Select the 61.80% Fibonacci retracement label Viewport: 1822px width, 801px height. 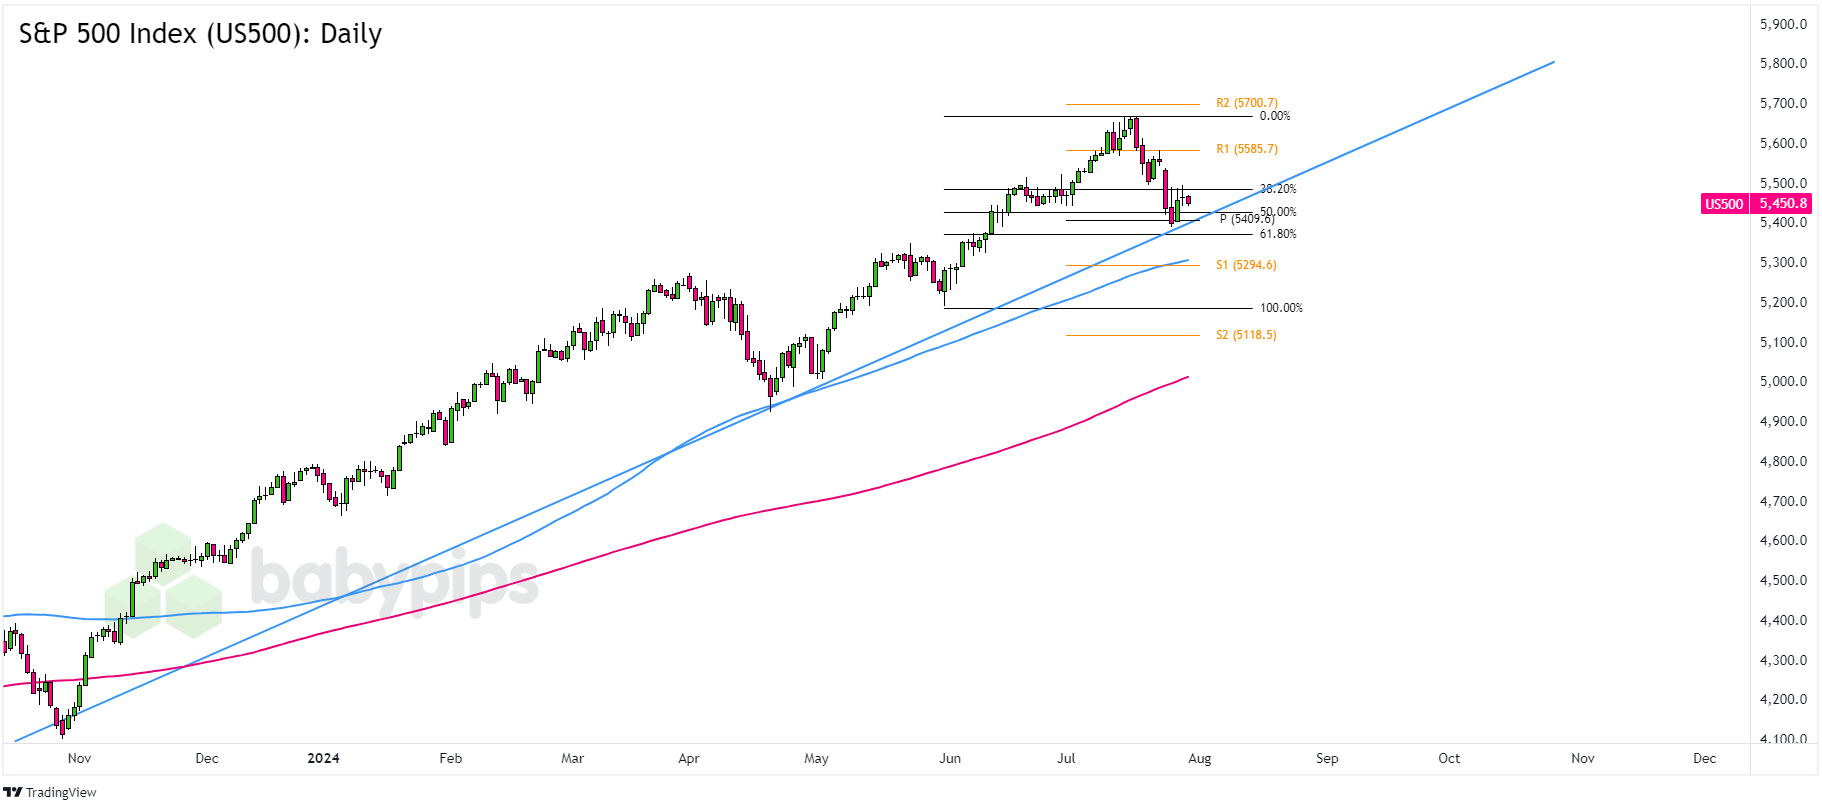1277,234
